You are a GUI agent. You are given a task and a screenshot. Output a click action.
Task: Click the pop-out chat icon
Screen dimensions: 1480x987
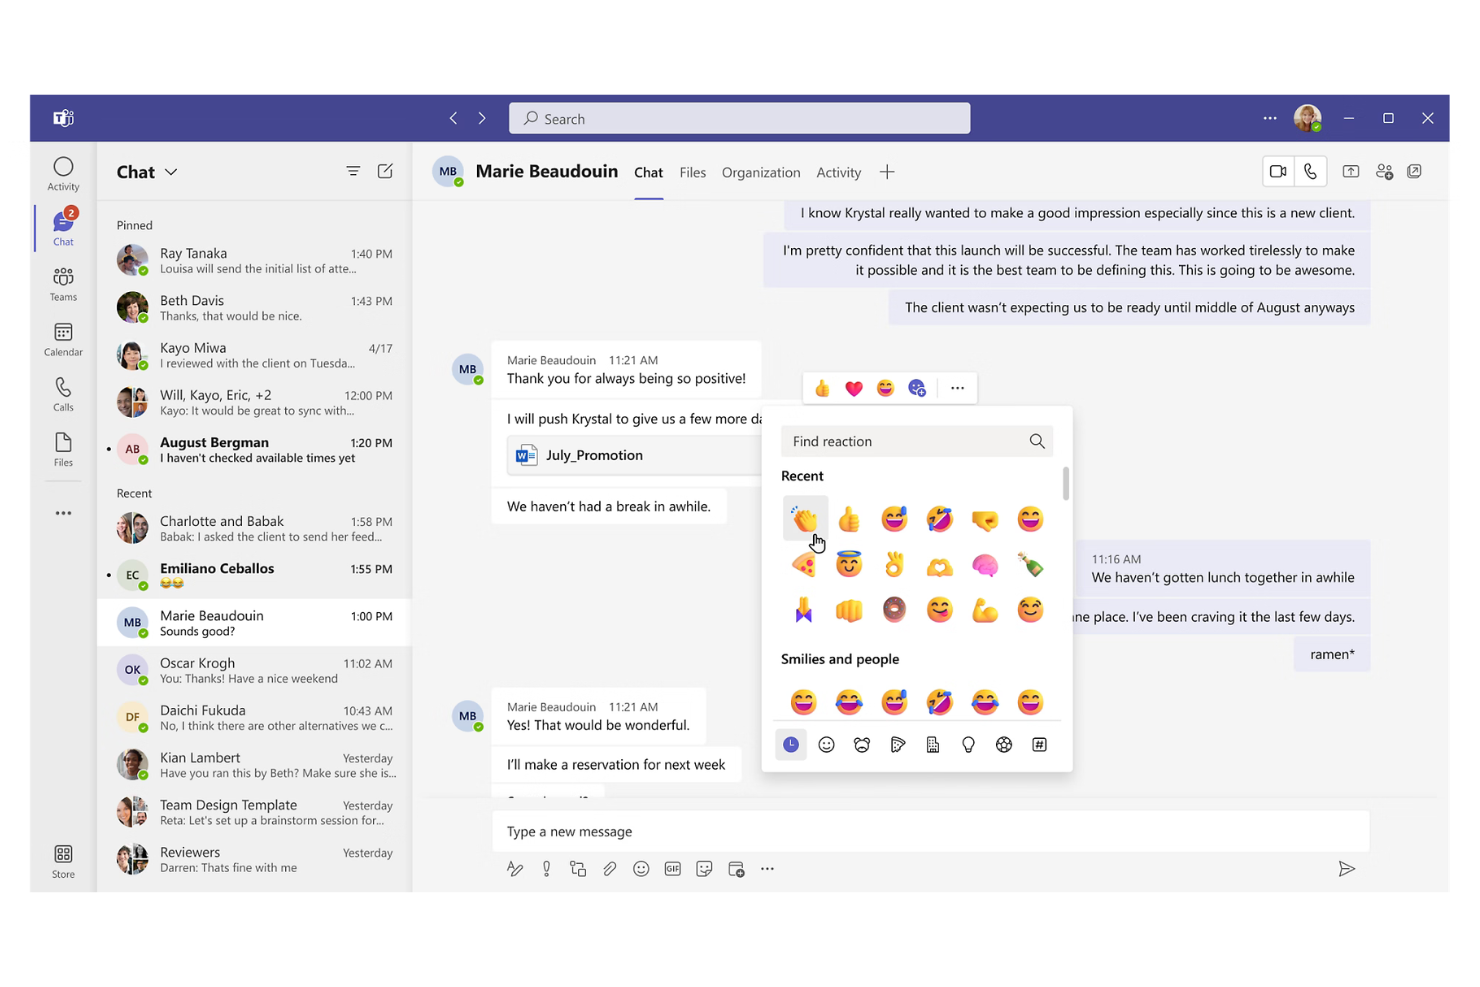pos(1415,171)
